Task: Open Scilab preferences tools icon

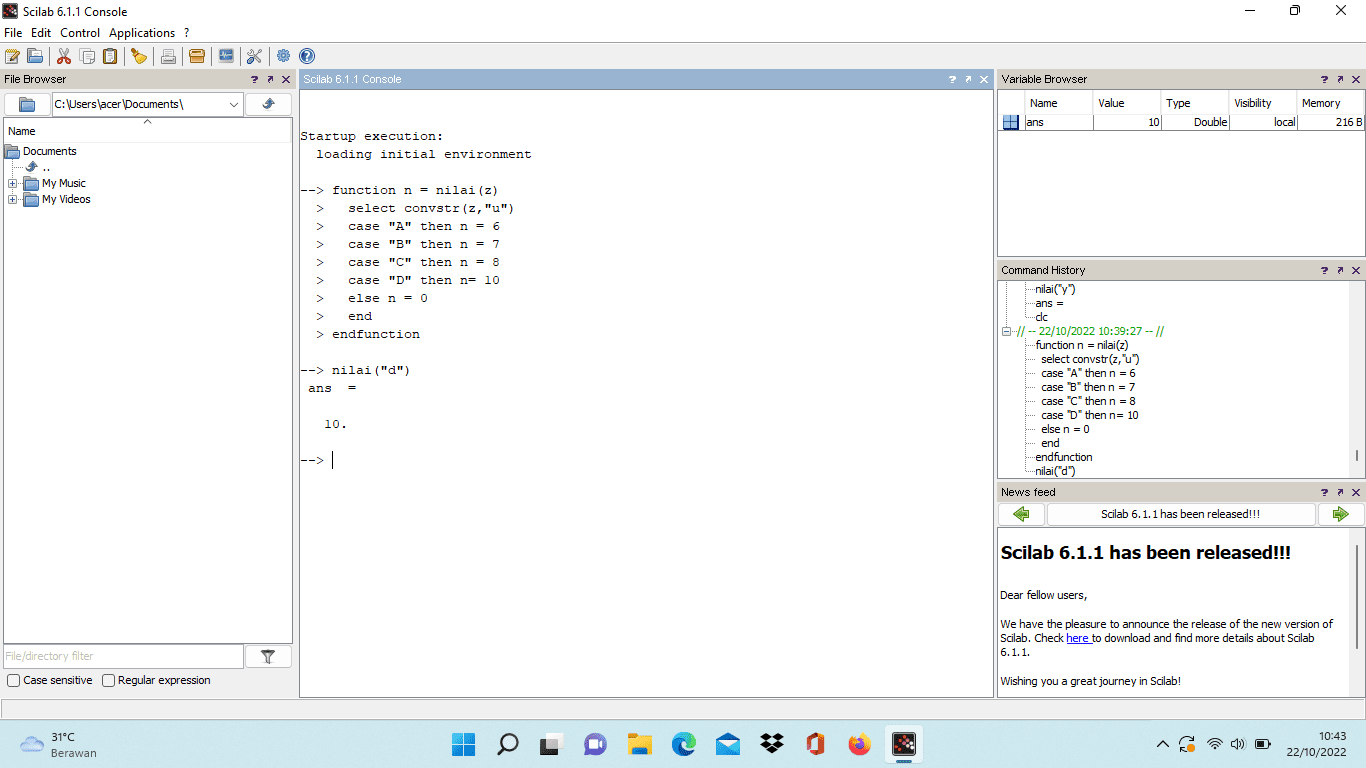Action: tap(254, 56)
